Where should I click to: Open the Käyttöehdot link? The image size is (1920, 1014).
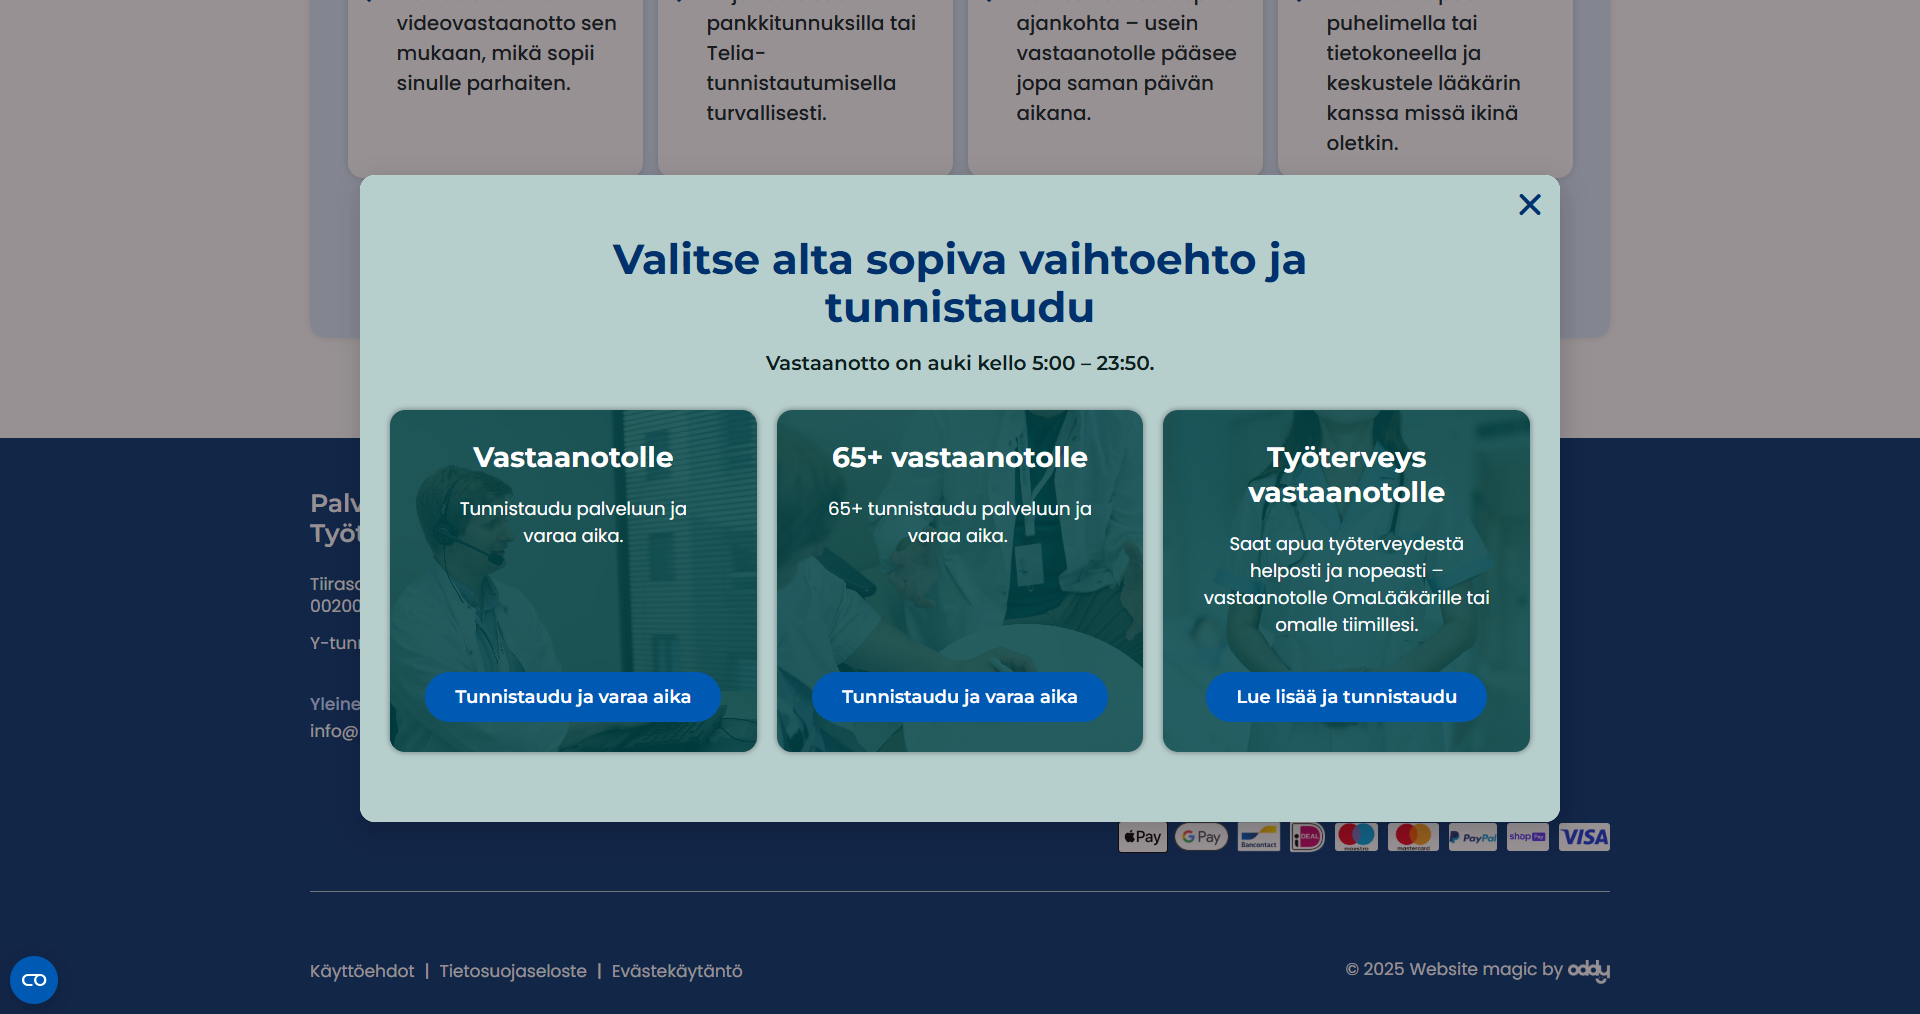pyautogui.click(x=362, y=971)
